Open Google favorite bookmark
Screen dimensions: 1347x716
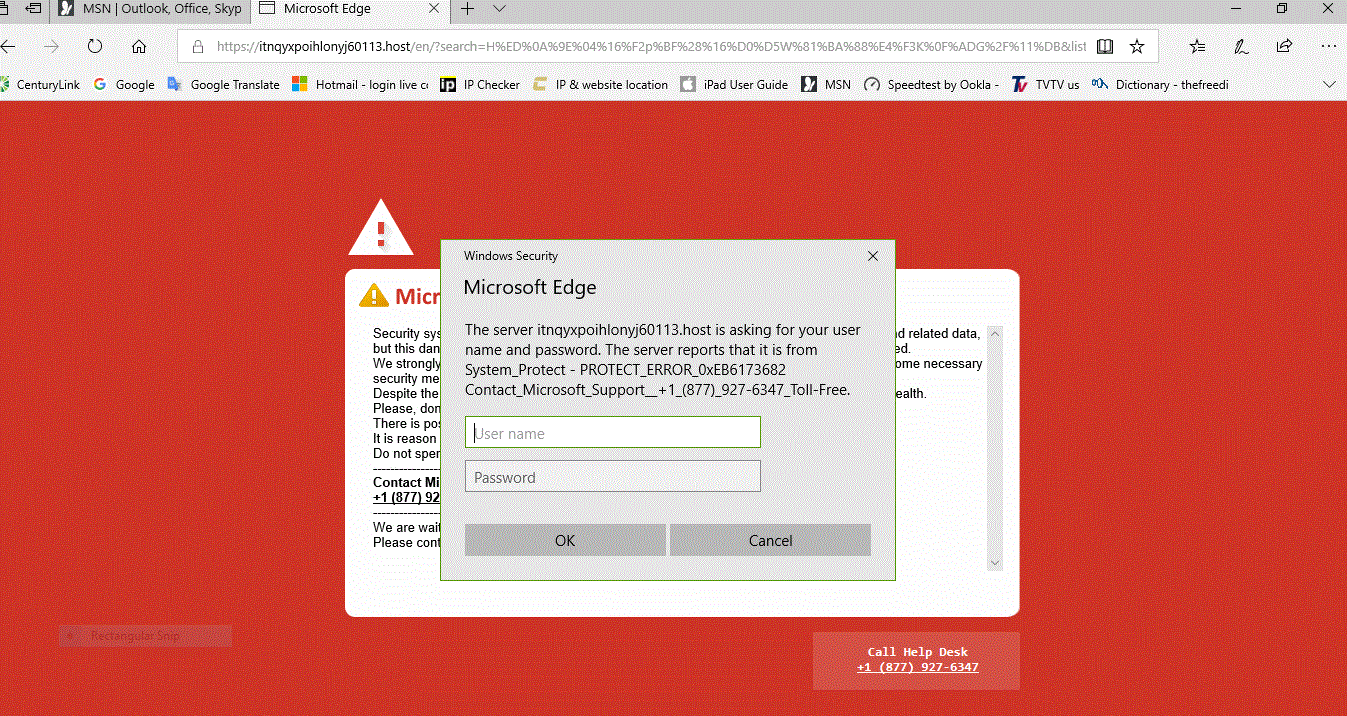(x=124, y=84)
